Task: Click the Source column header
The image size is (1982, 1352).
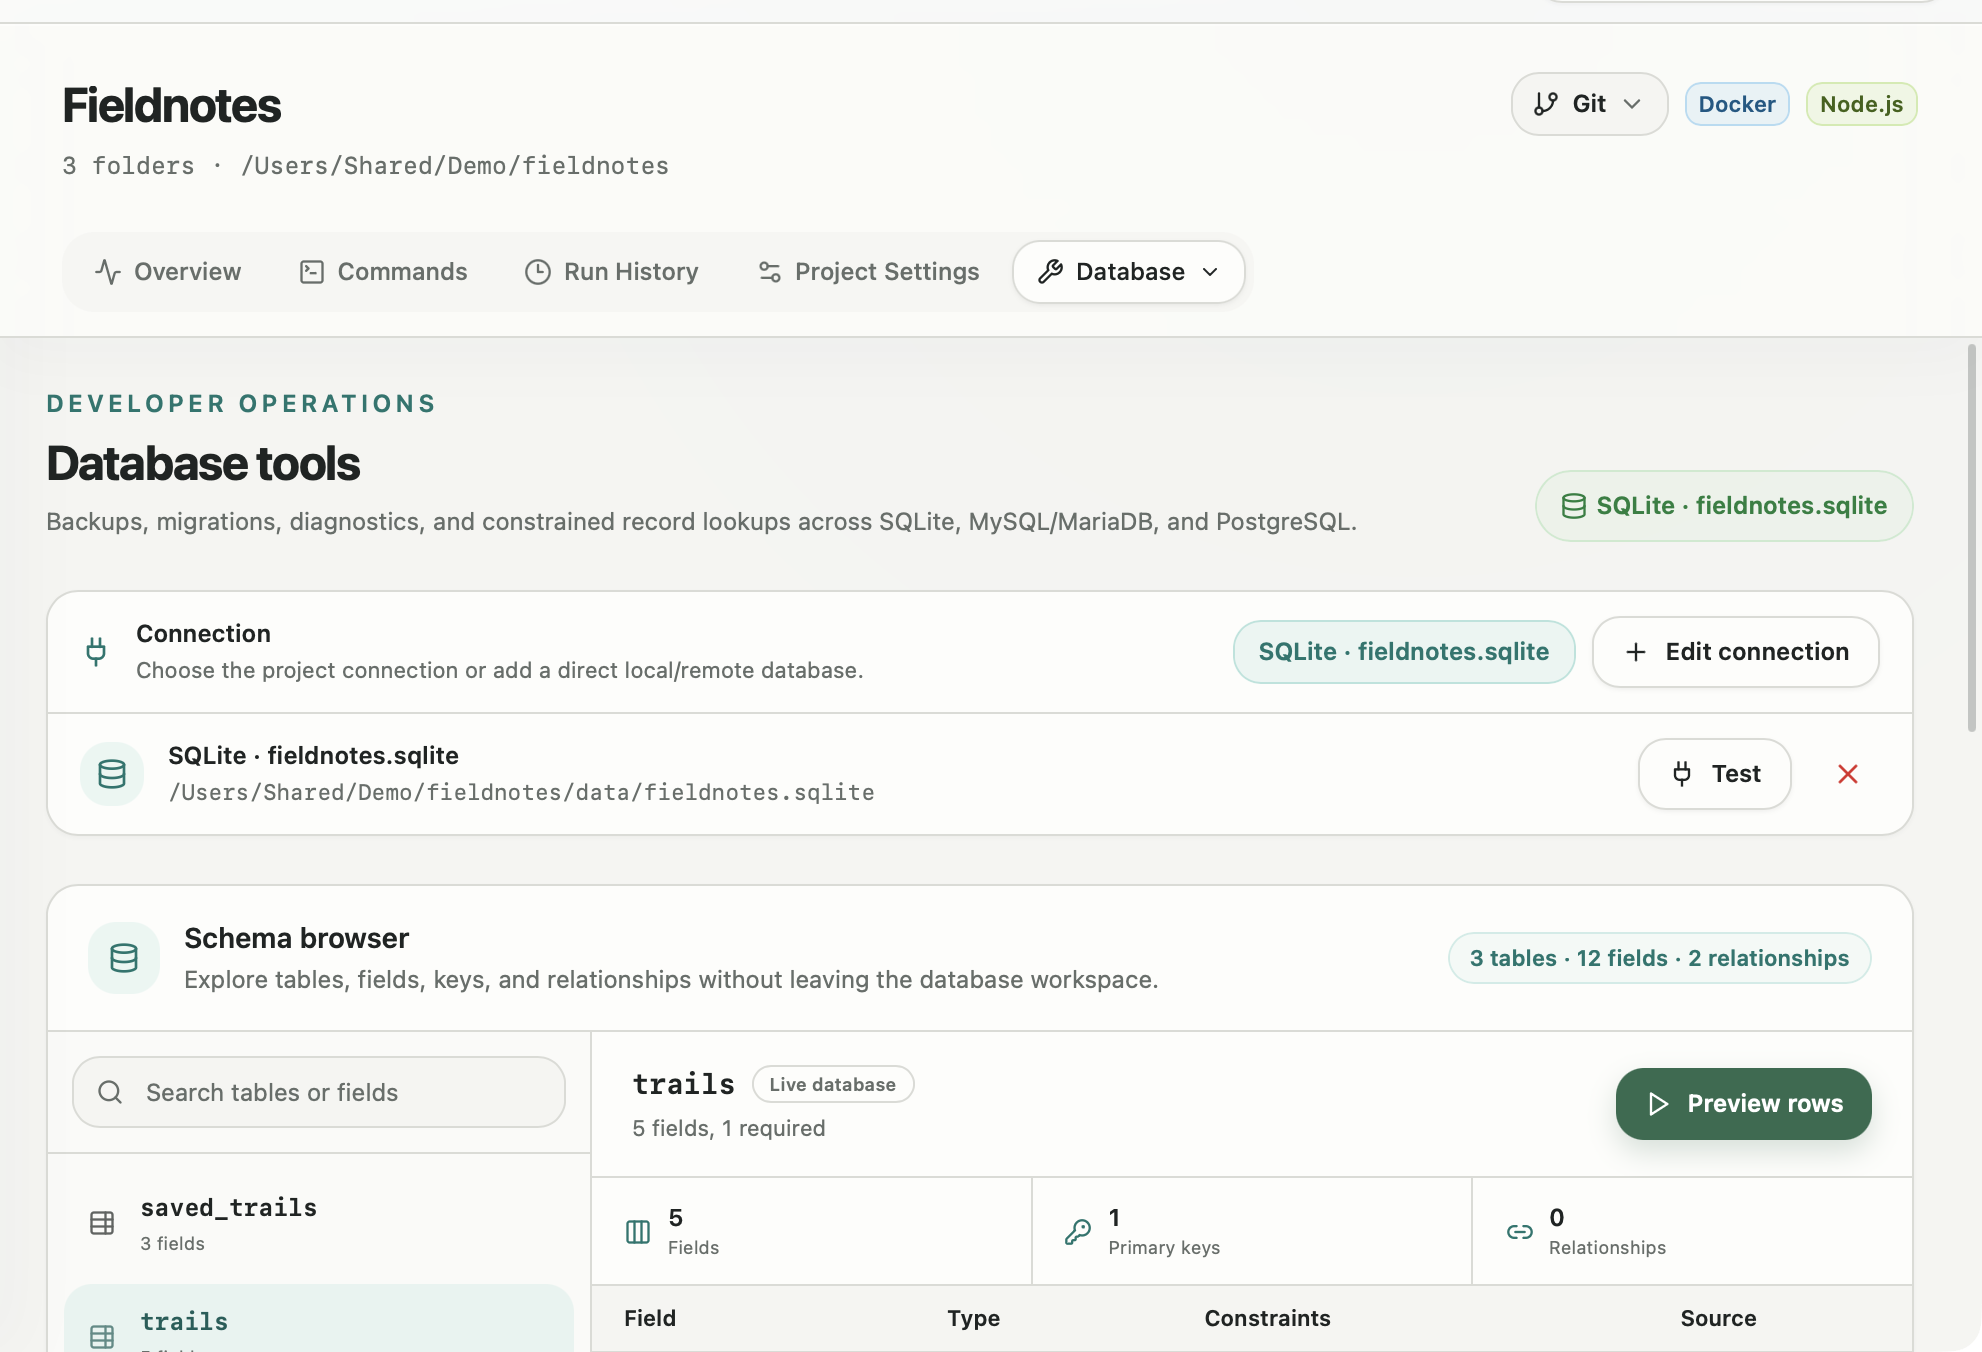Action: click(1718, 1318)
